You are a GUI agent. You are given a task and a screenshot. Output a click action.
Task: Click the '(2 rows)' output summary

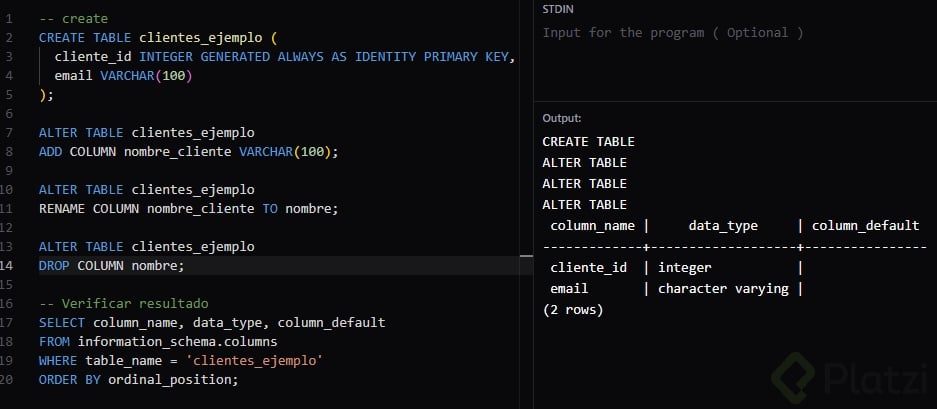[573, 310]
